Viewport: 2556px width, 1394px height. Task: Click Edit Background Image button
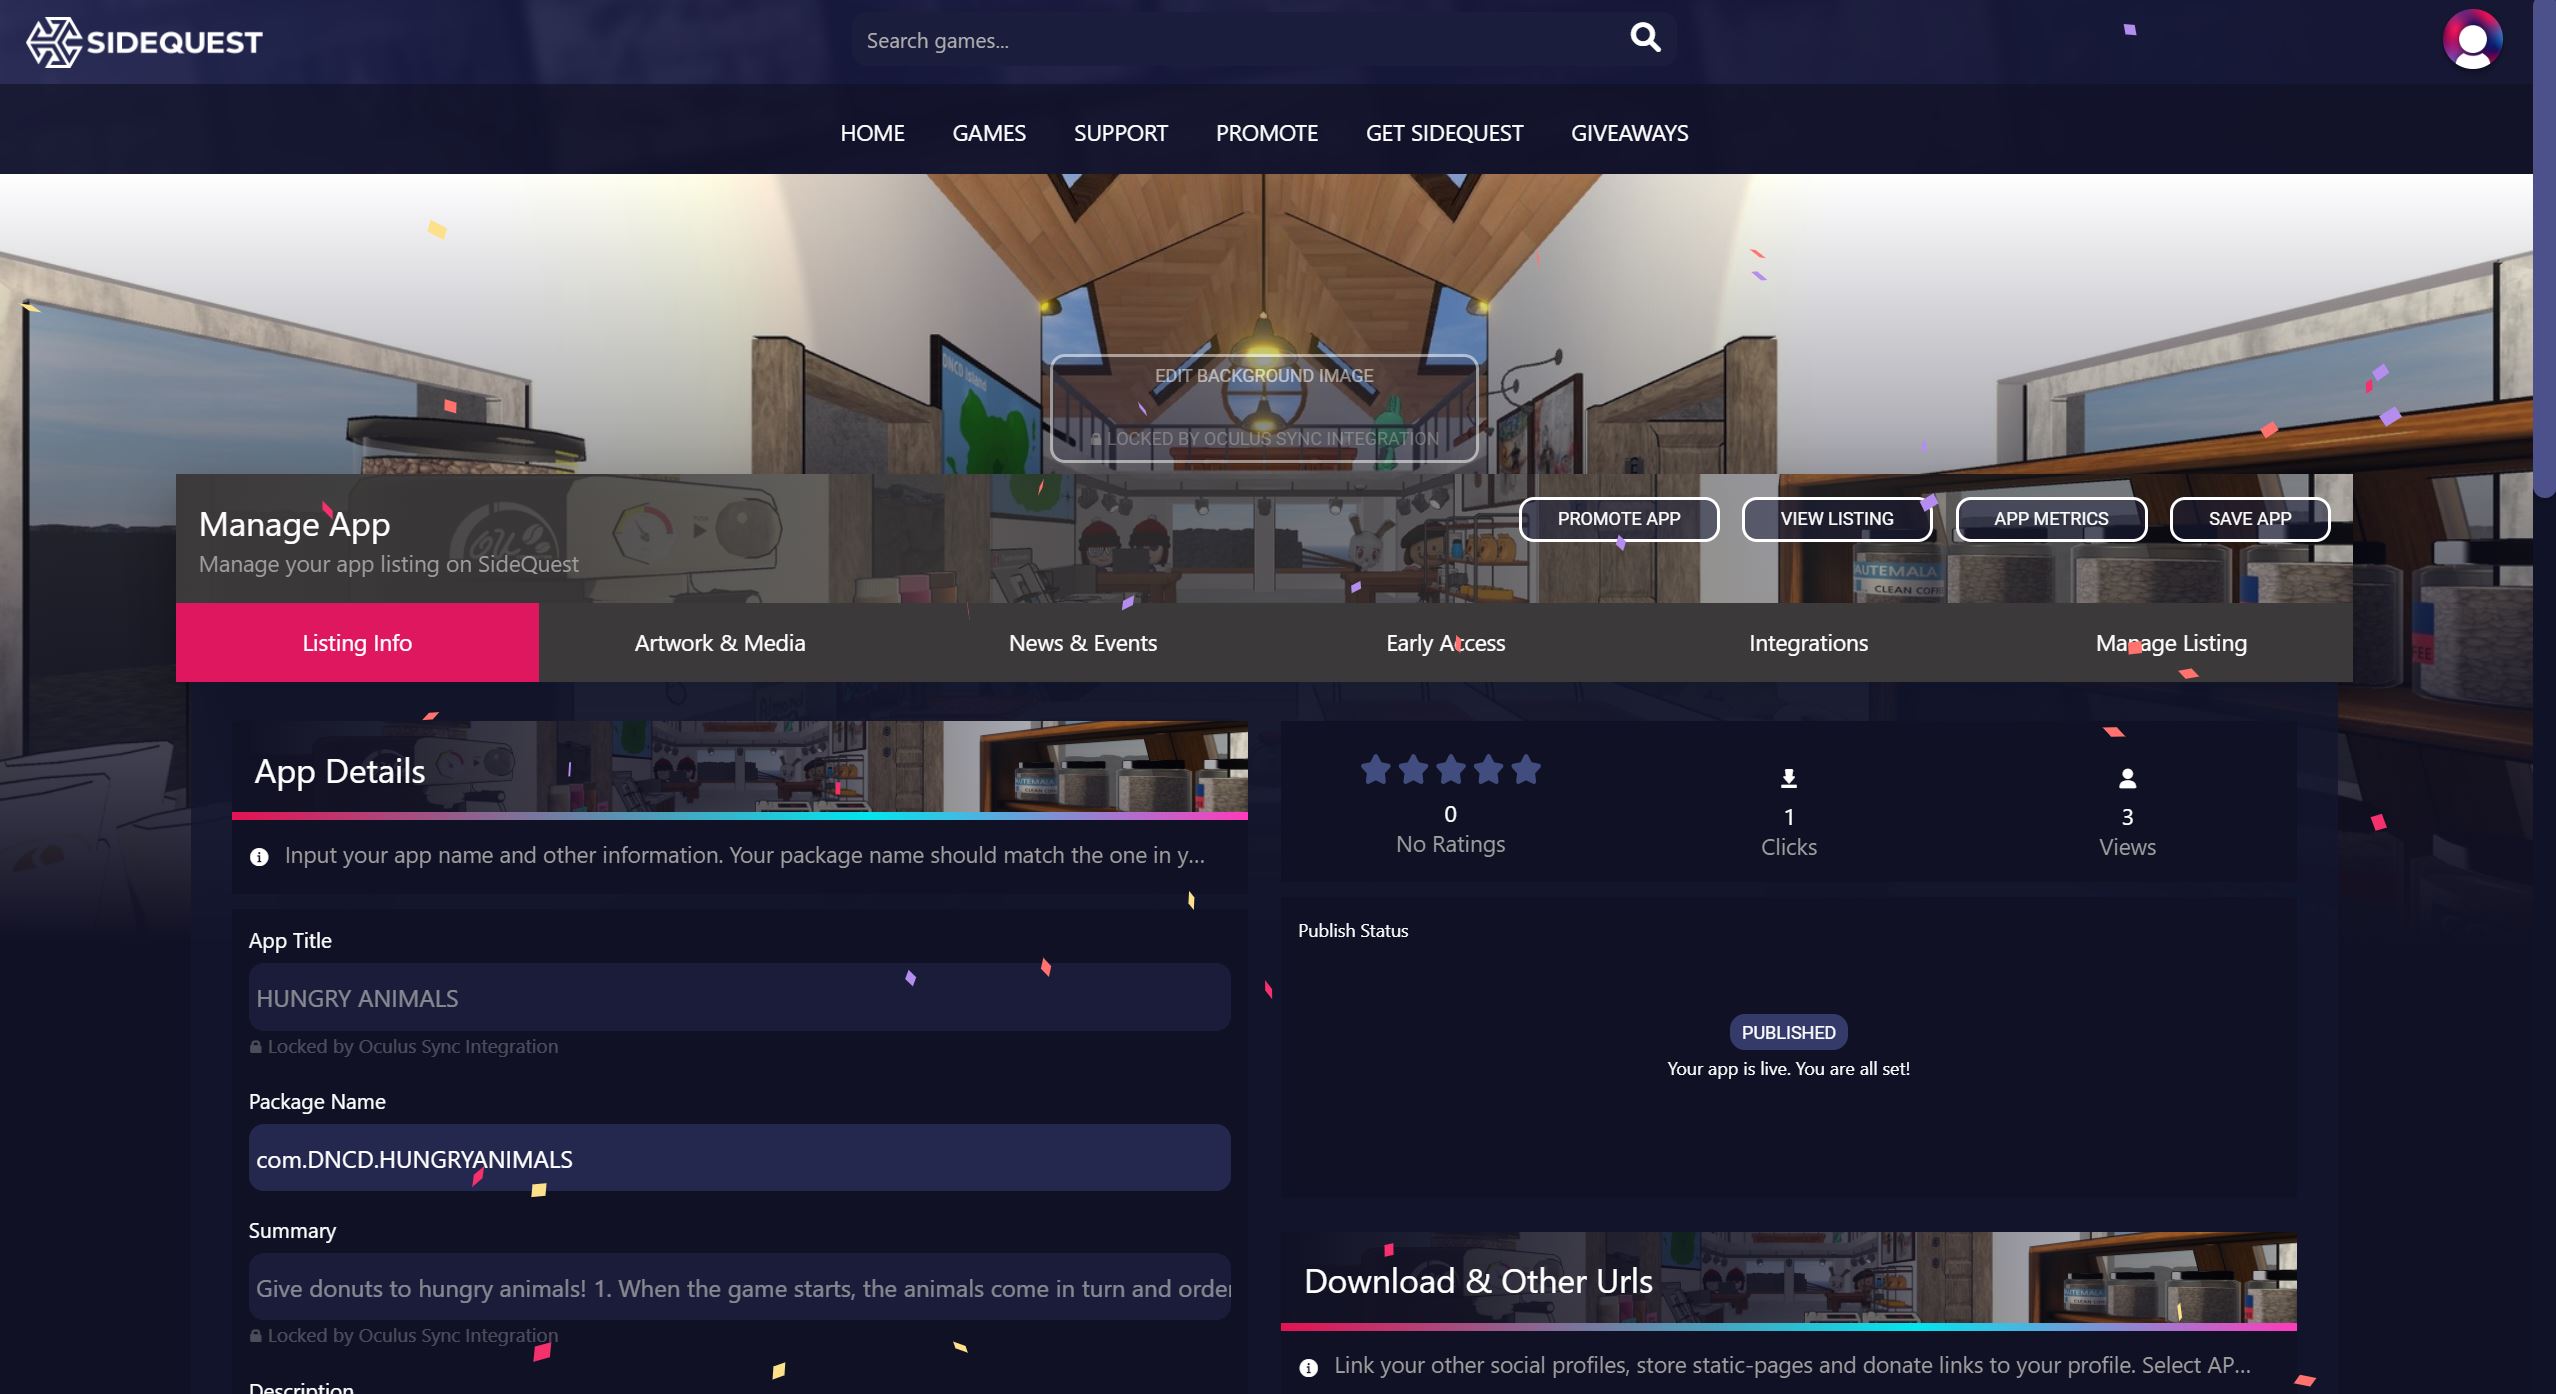(1264, 408)
